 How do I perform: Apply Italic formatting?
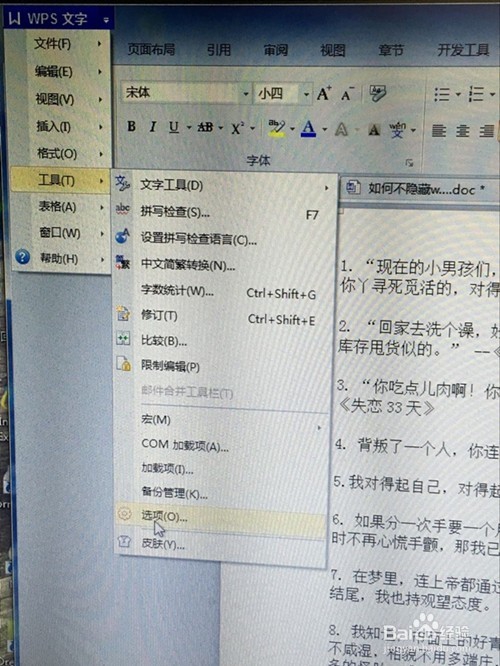click(153, 127)
